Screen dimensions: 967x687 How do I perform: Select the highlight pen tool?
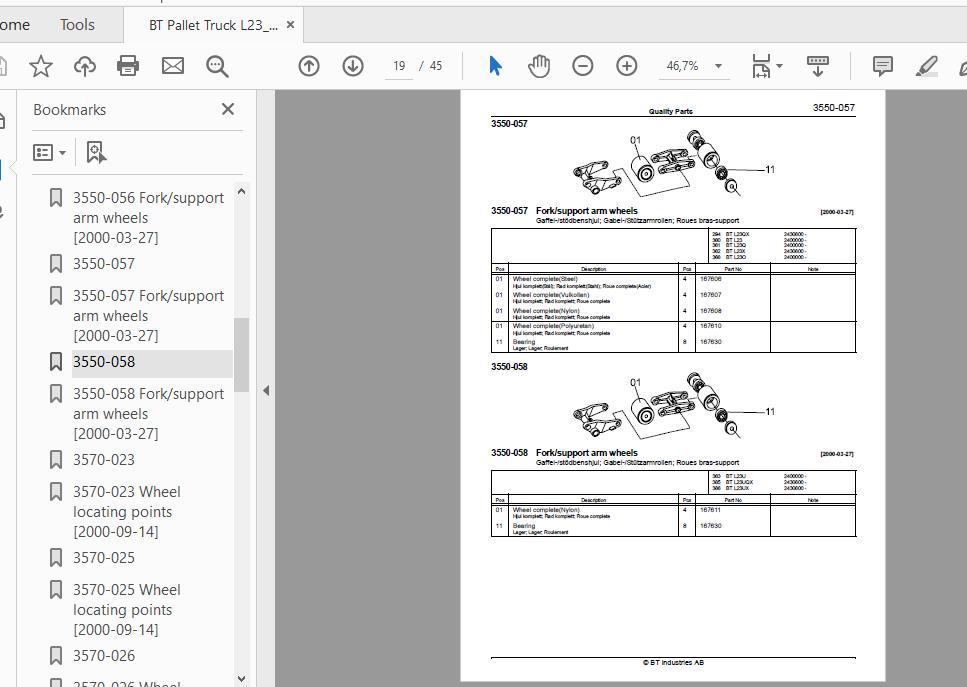tap(927, 66)
